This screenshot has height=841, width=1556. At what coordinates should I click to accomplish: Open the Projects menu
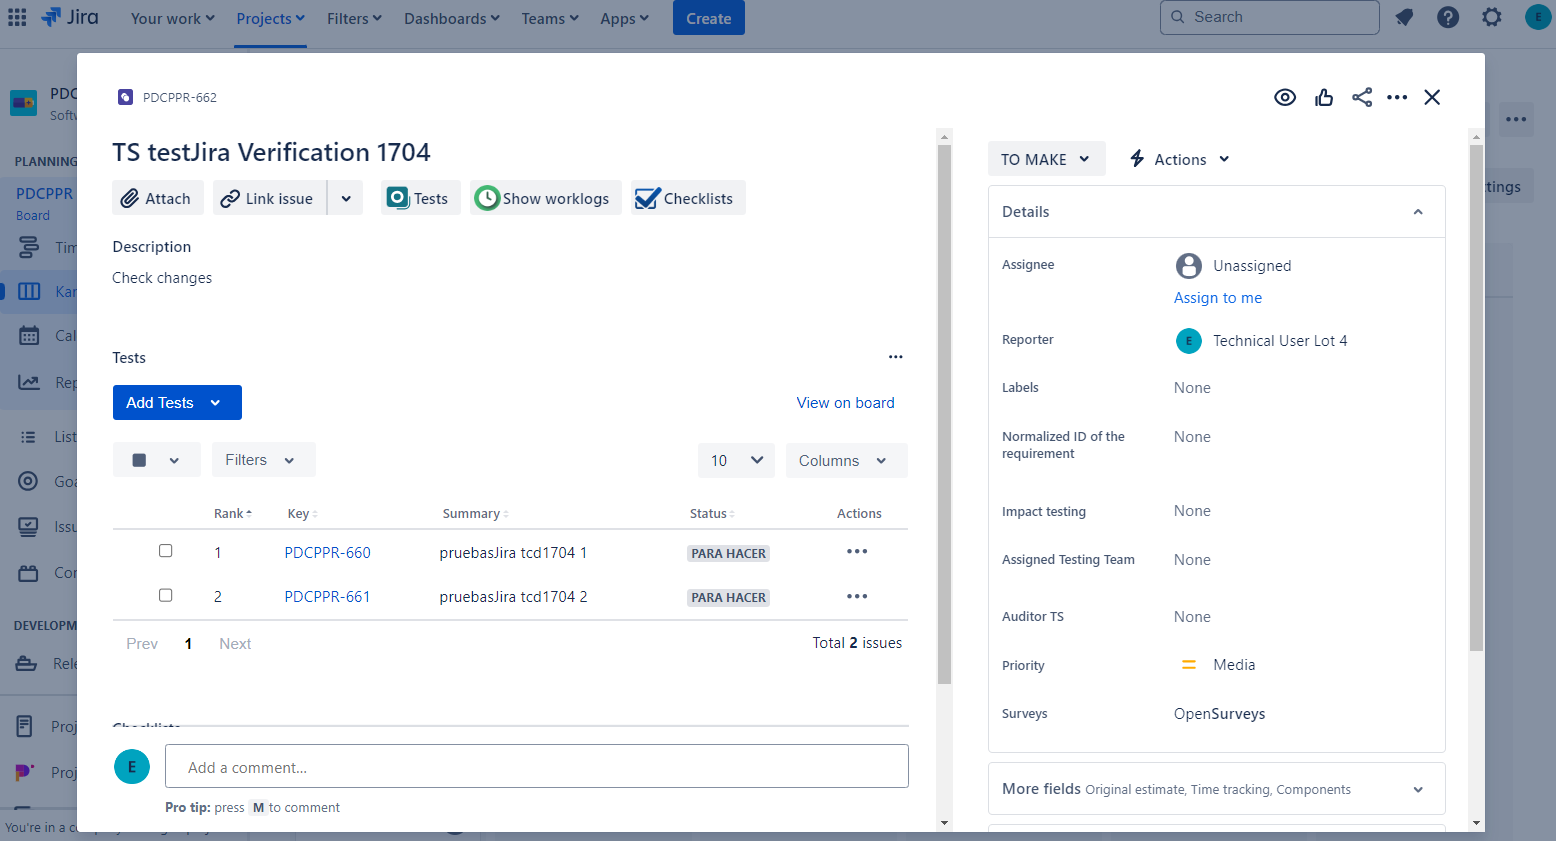(x=270, y=19)
